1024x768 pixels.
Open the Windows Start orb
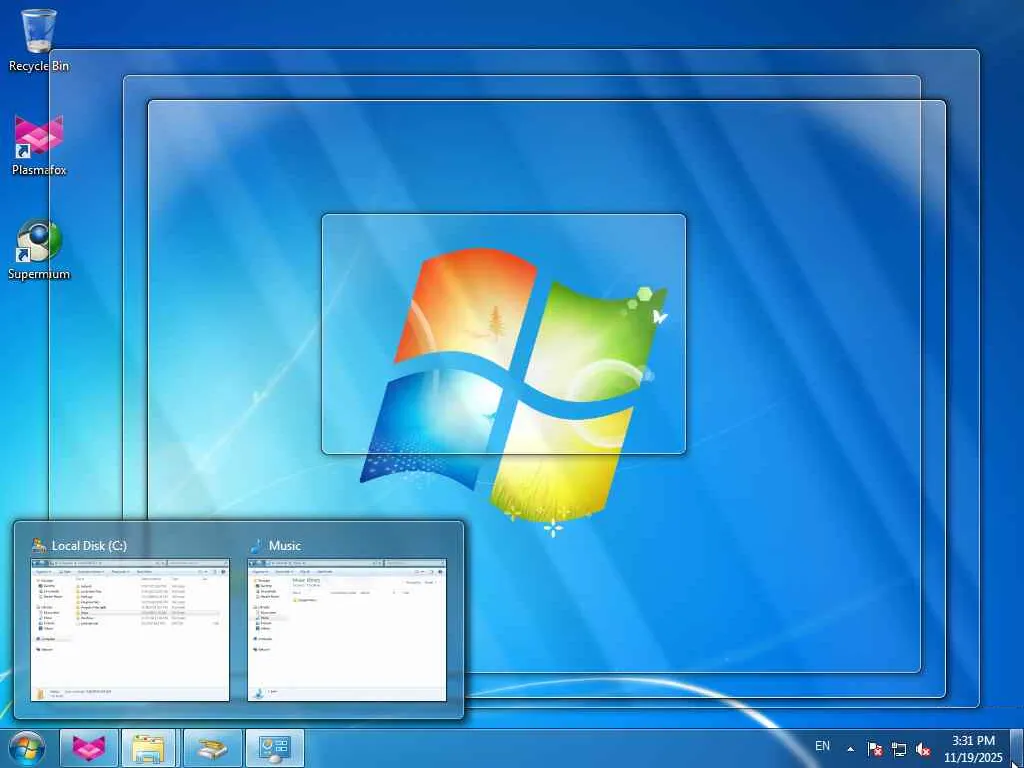(x=27, y=748)
